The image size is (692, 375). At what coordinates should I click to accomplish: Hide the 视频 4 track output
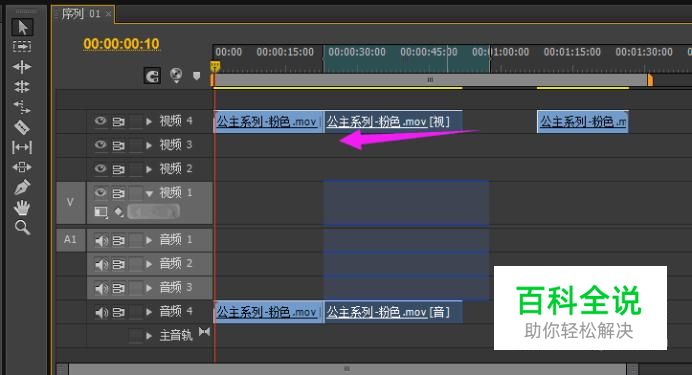coord(101,121)
